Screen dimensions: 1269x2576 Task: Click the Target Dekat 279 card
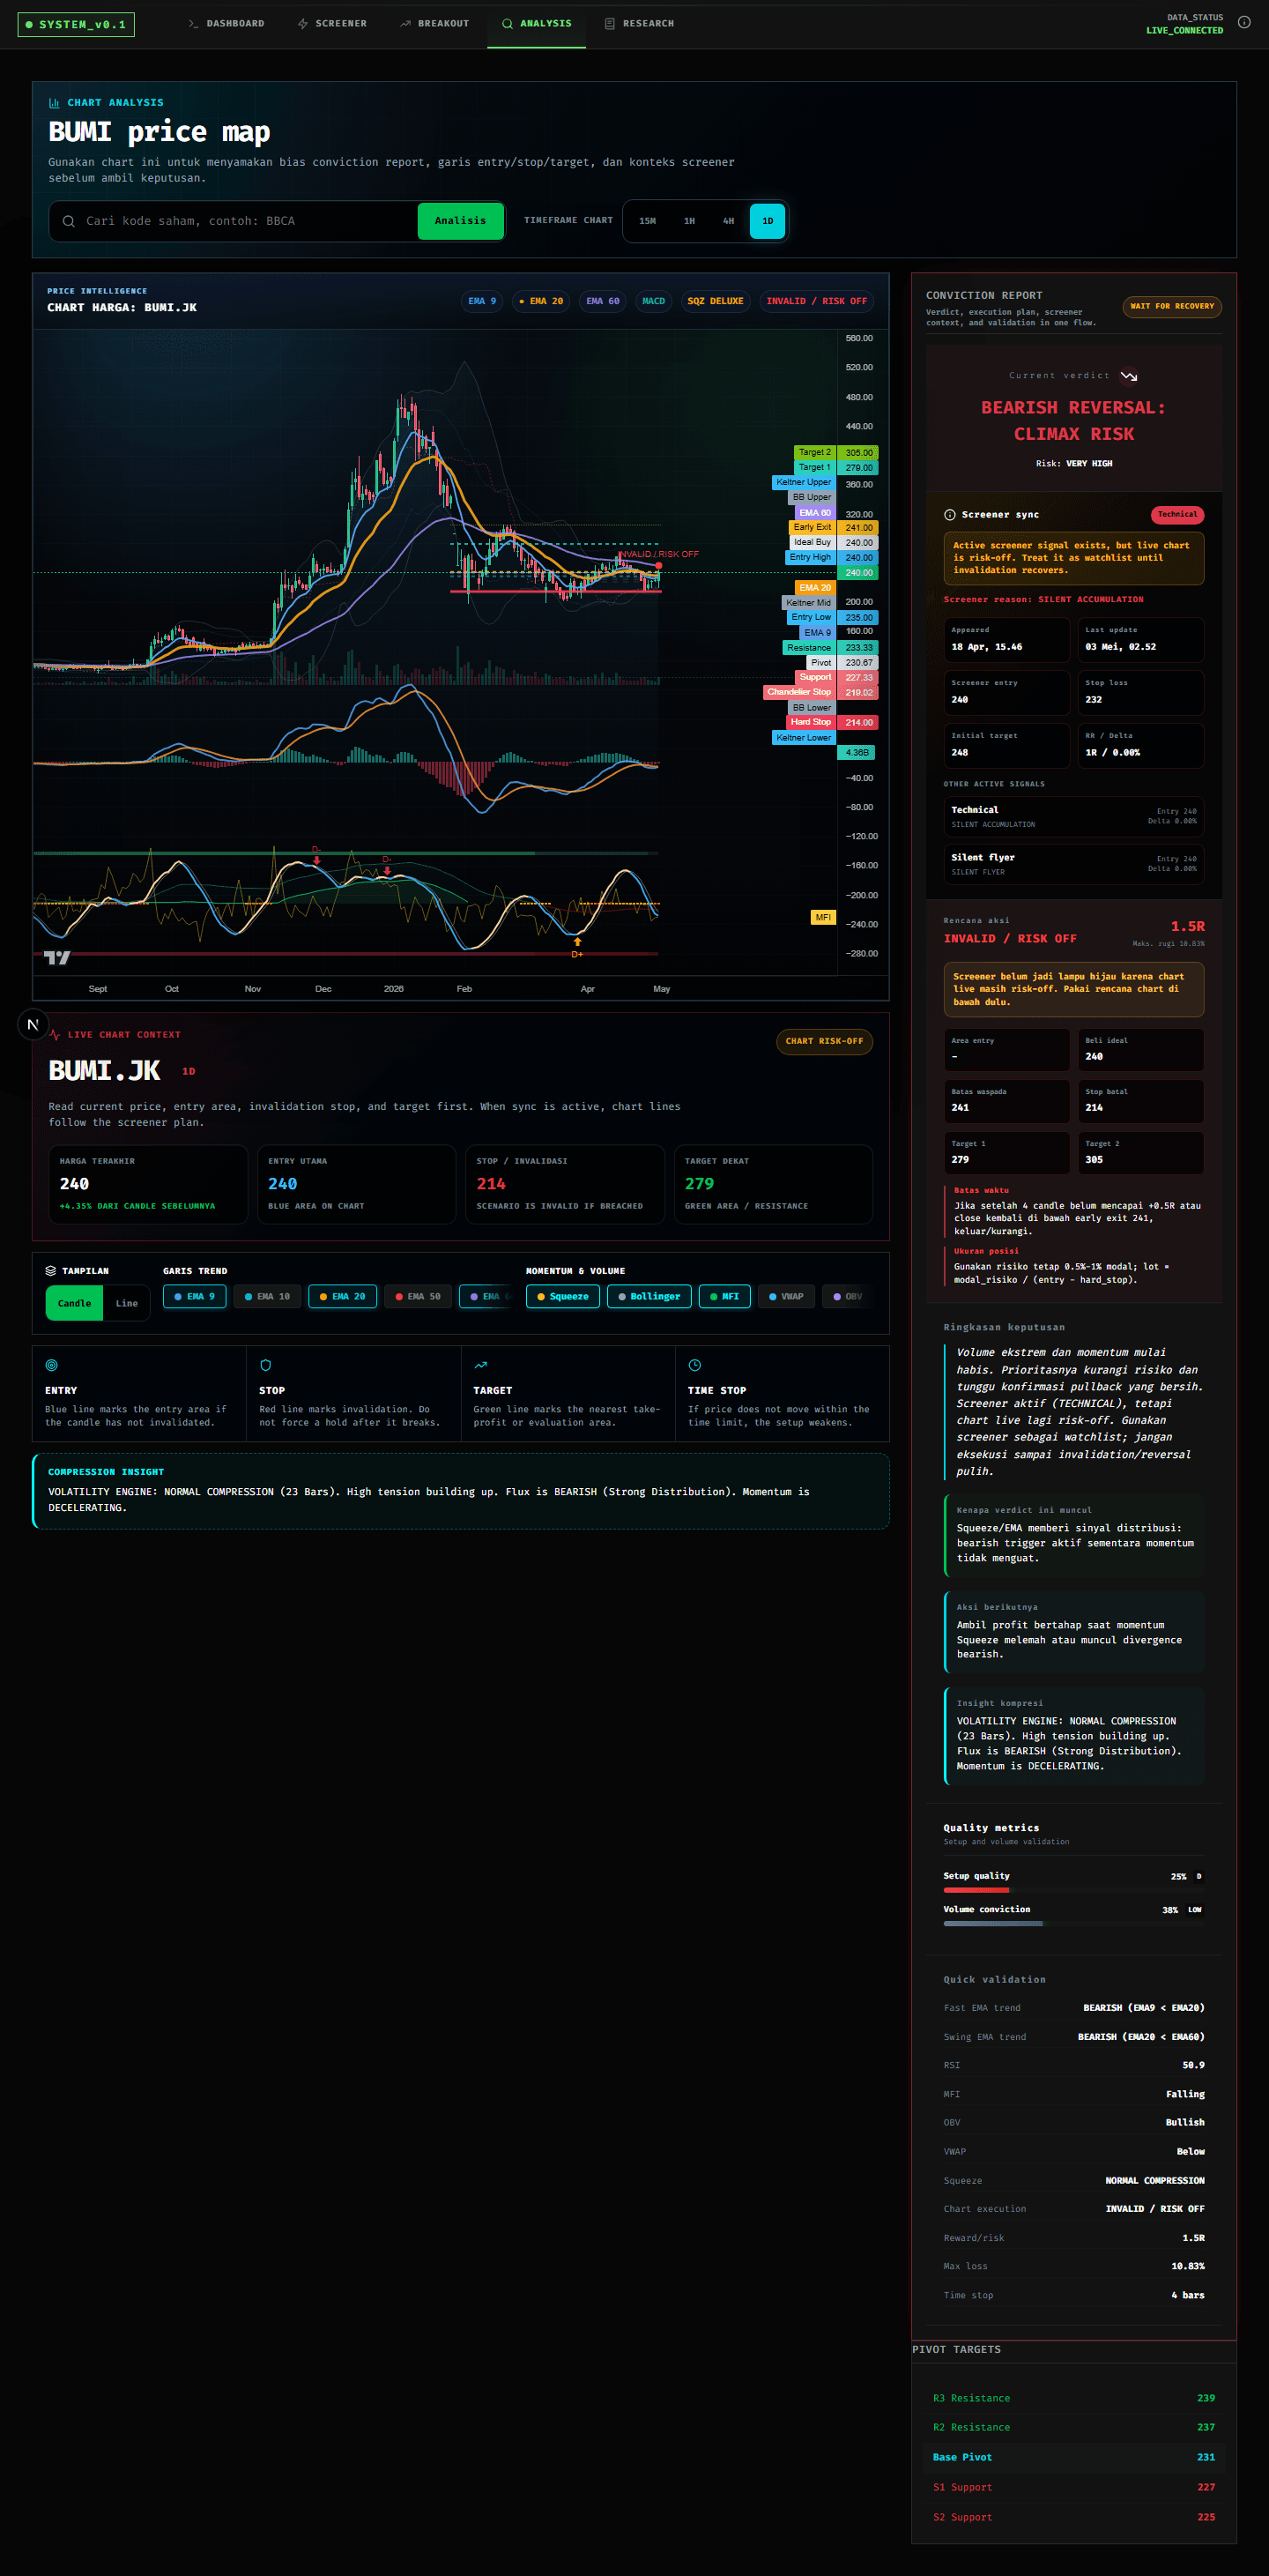pyautogui.click(x=773, y=1184)
